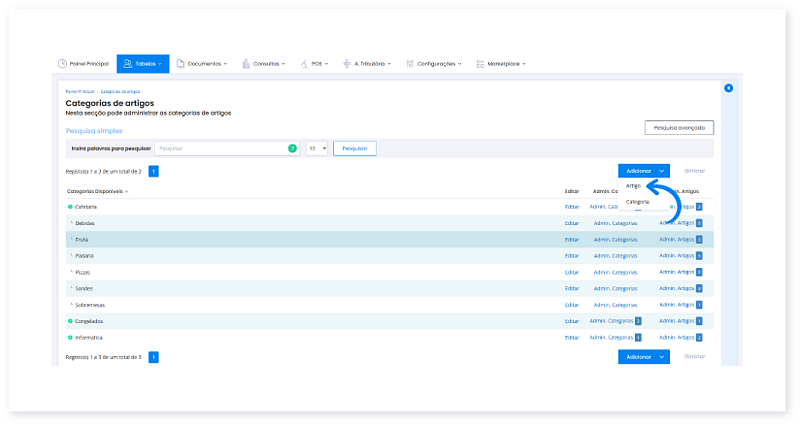Click the Pesquisa avançada button
This screenshot has width=800, height=426.
(679, 128)
